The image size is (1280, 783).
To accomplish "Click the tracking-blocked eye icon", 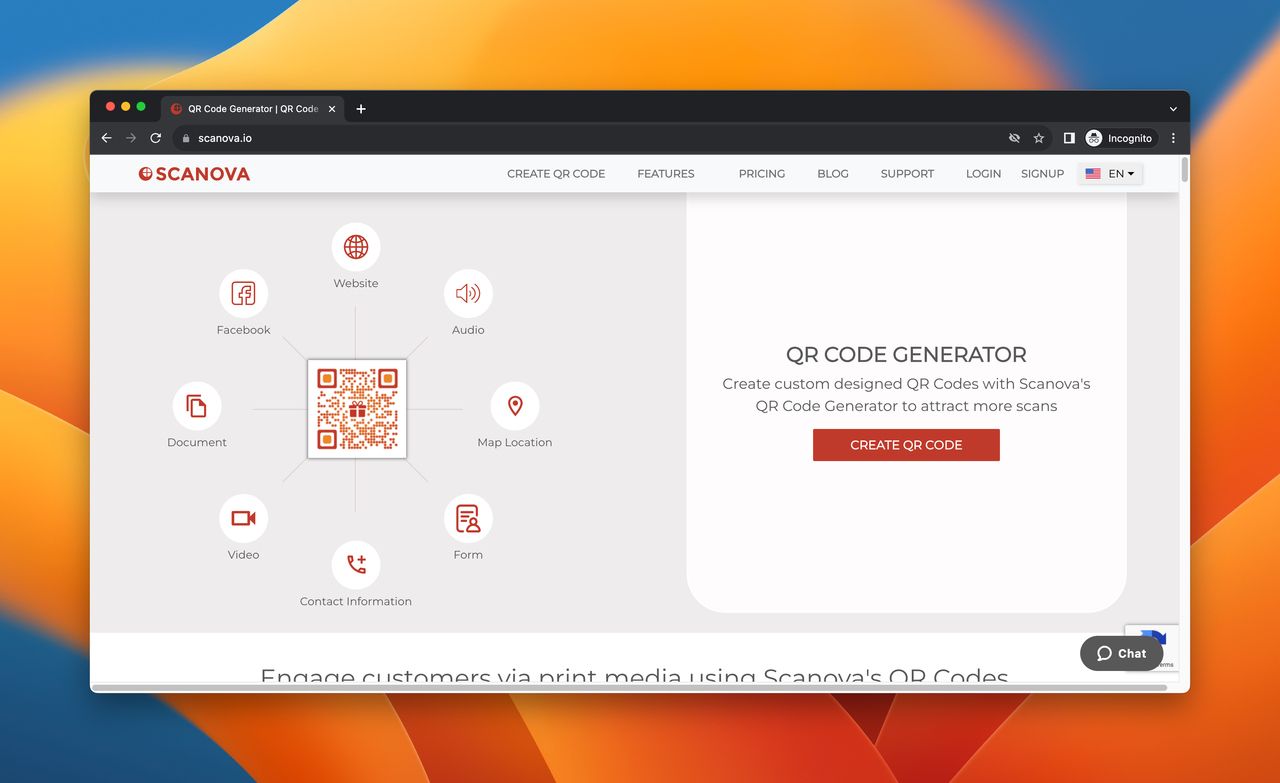I will point(1015,138).
